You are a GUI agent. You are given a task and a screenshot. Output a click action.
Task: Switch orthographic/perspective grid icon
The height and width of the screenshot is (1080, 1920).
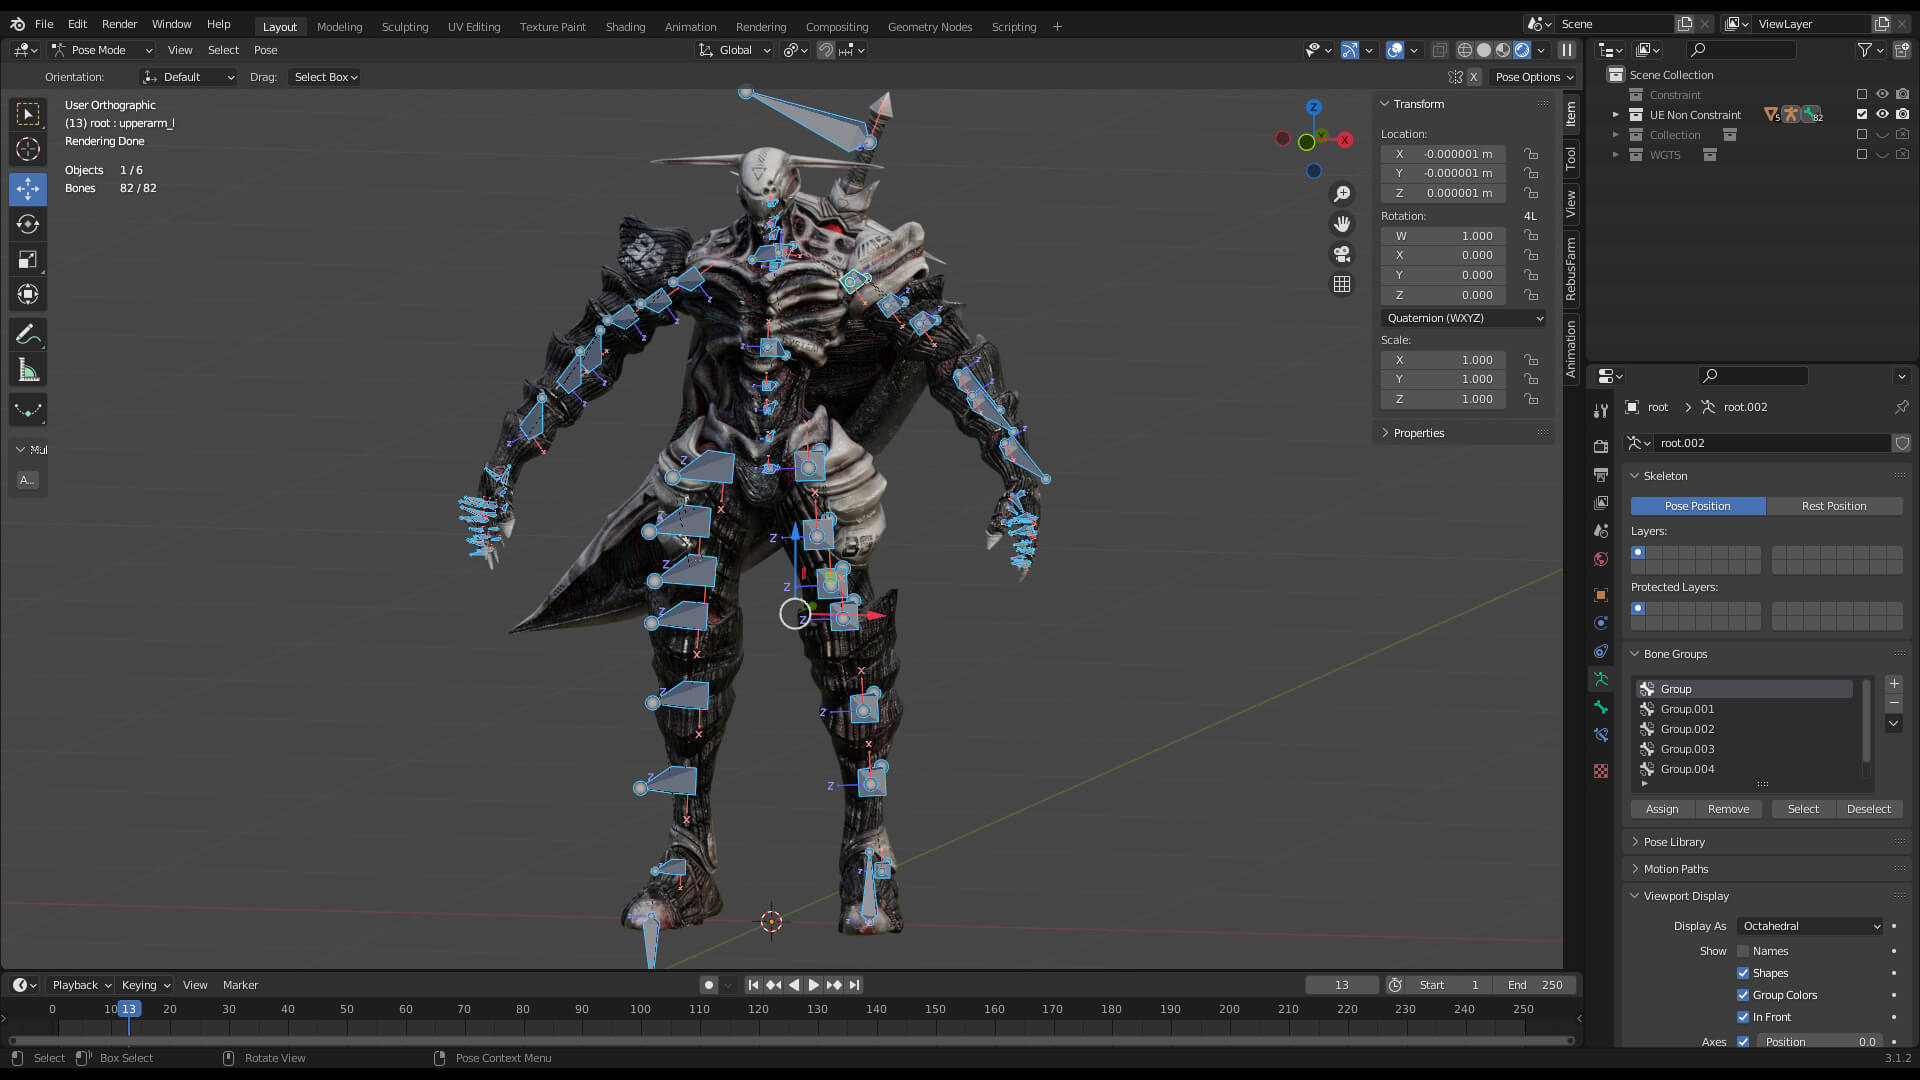[1342, 284]
